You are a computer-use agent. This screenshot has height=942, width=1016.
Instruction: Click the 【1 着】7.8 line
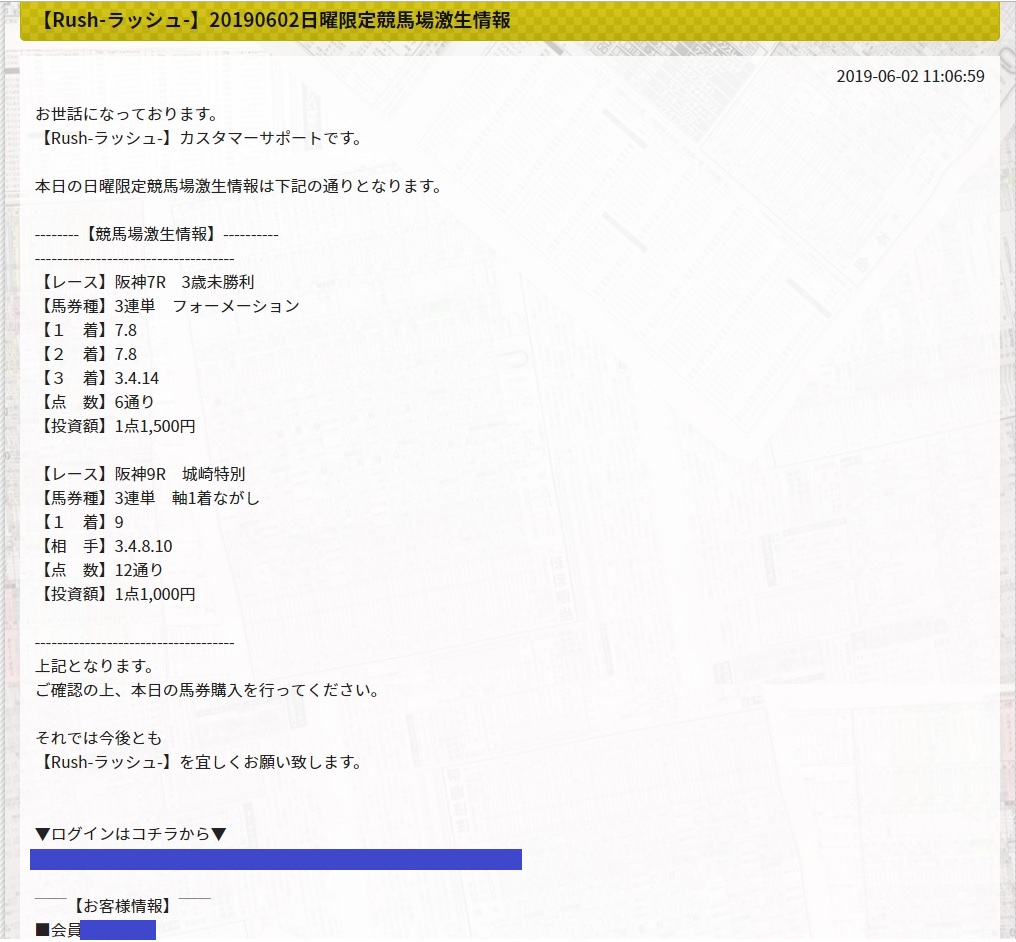[x=87, y=330]
